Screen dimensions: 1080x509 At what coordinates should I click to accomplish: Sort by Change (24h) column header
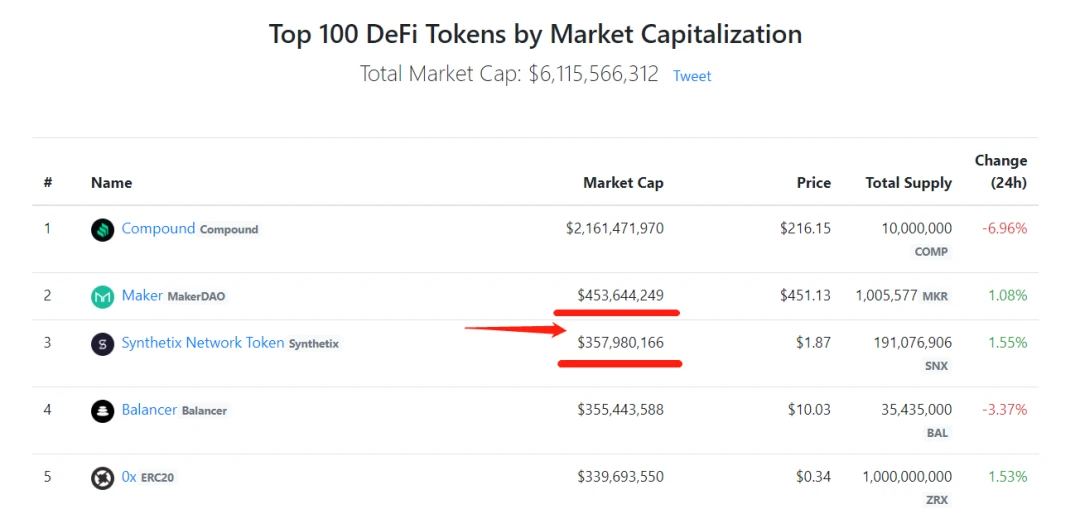click(1001, 172)
